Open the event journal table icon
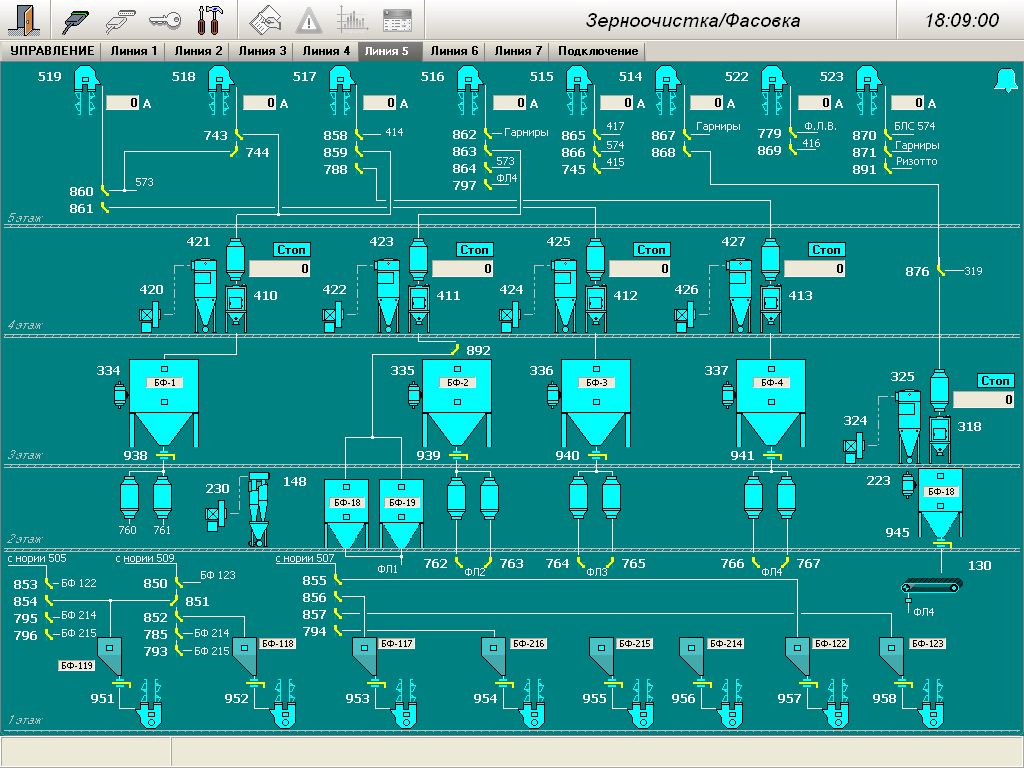 [397, 19]
